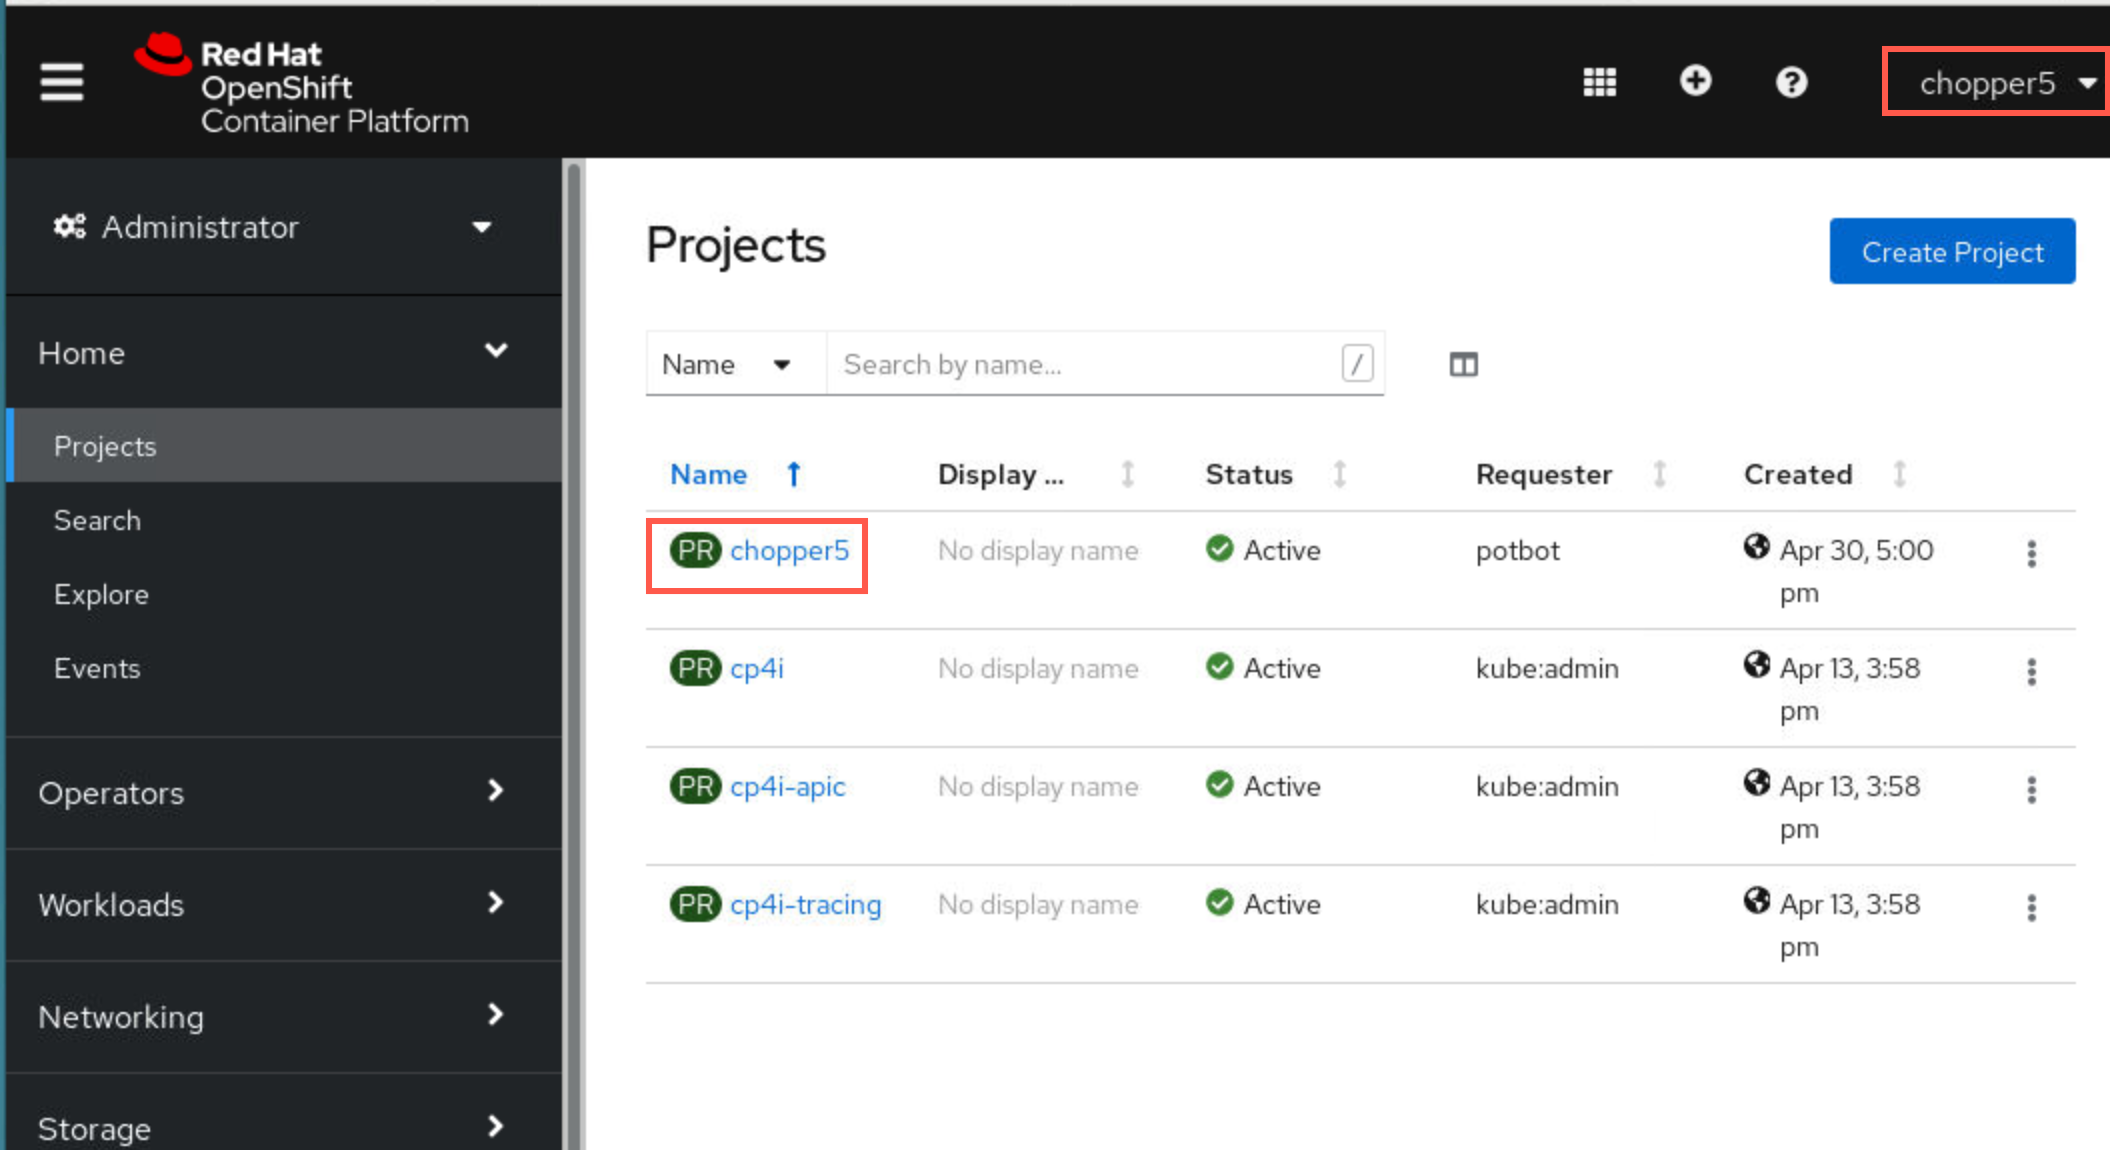Select Explore in the sidebar

[283, 594]
